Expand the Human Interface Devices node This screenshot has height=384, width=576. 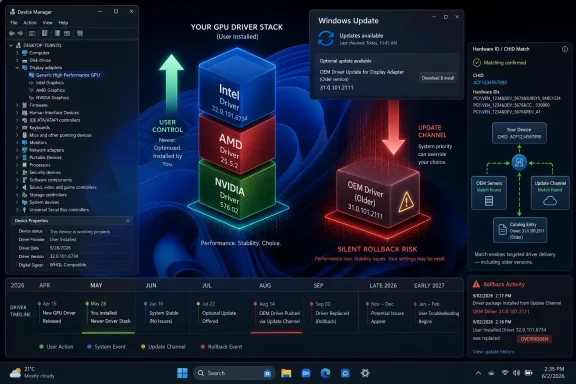pyautogui.click(x=17, y=112)
